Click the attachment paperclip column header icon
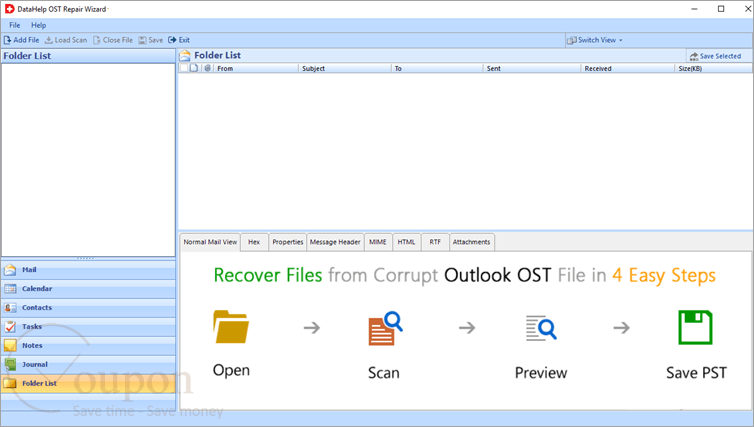Image resolution: width=754 pixels, height=427 pixels. pyautogui.click(x=207, y=68)
